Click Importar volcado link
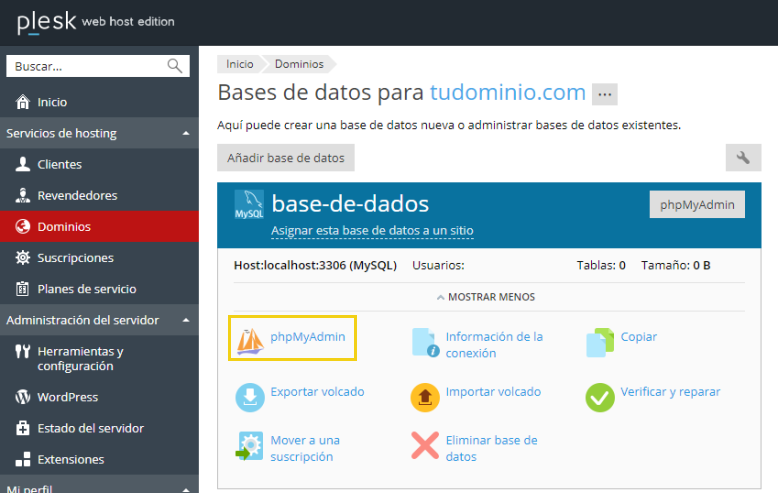 493,392
